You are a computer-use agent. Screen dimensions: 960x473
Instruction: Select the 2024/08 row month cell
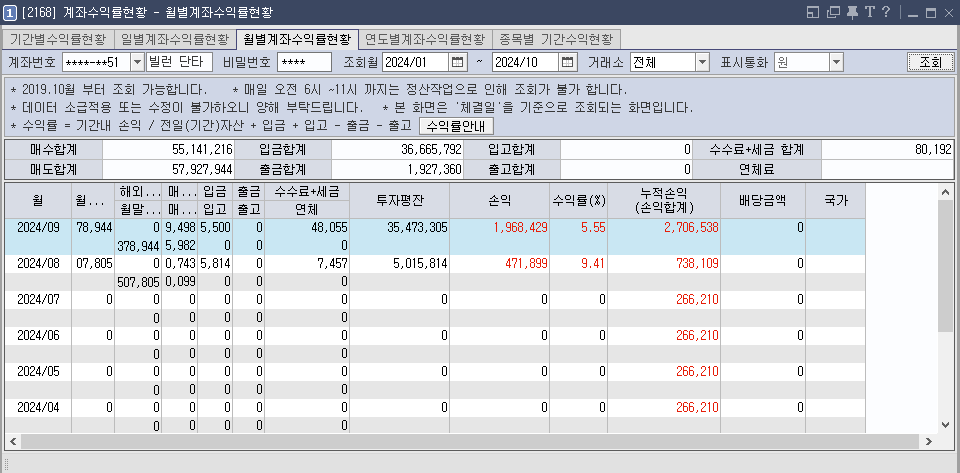[x=38, y=264]
